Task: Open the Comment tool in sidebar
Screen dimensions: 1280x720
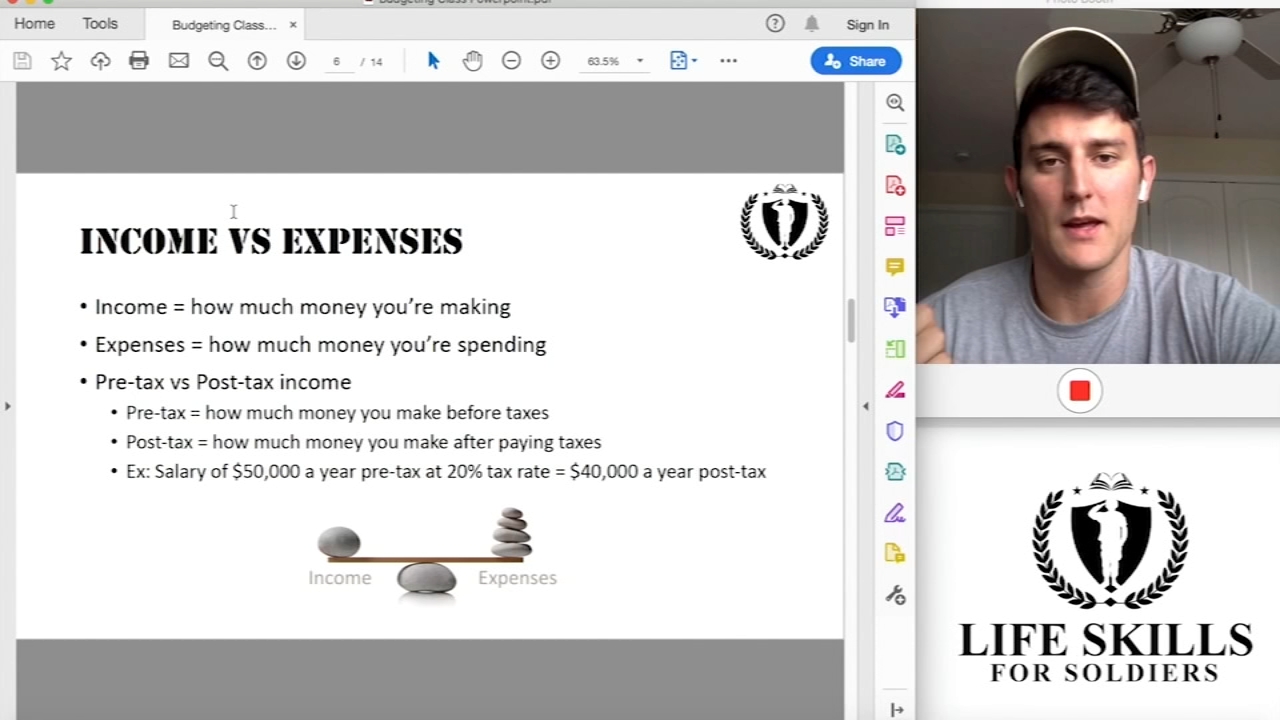Action: [x=895, y=267]
